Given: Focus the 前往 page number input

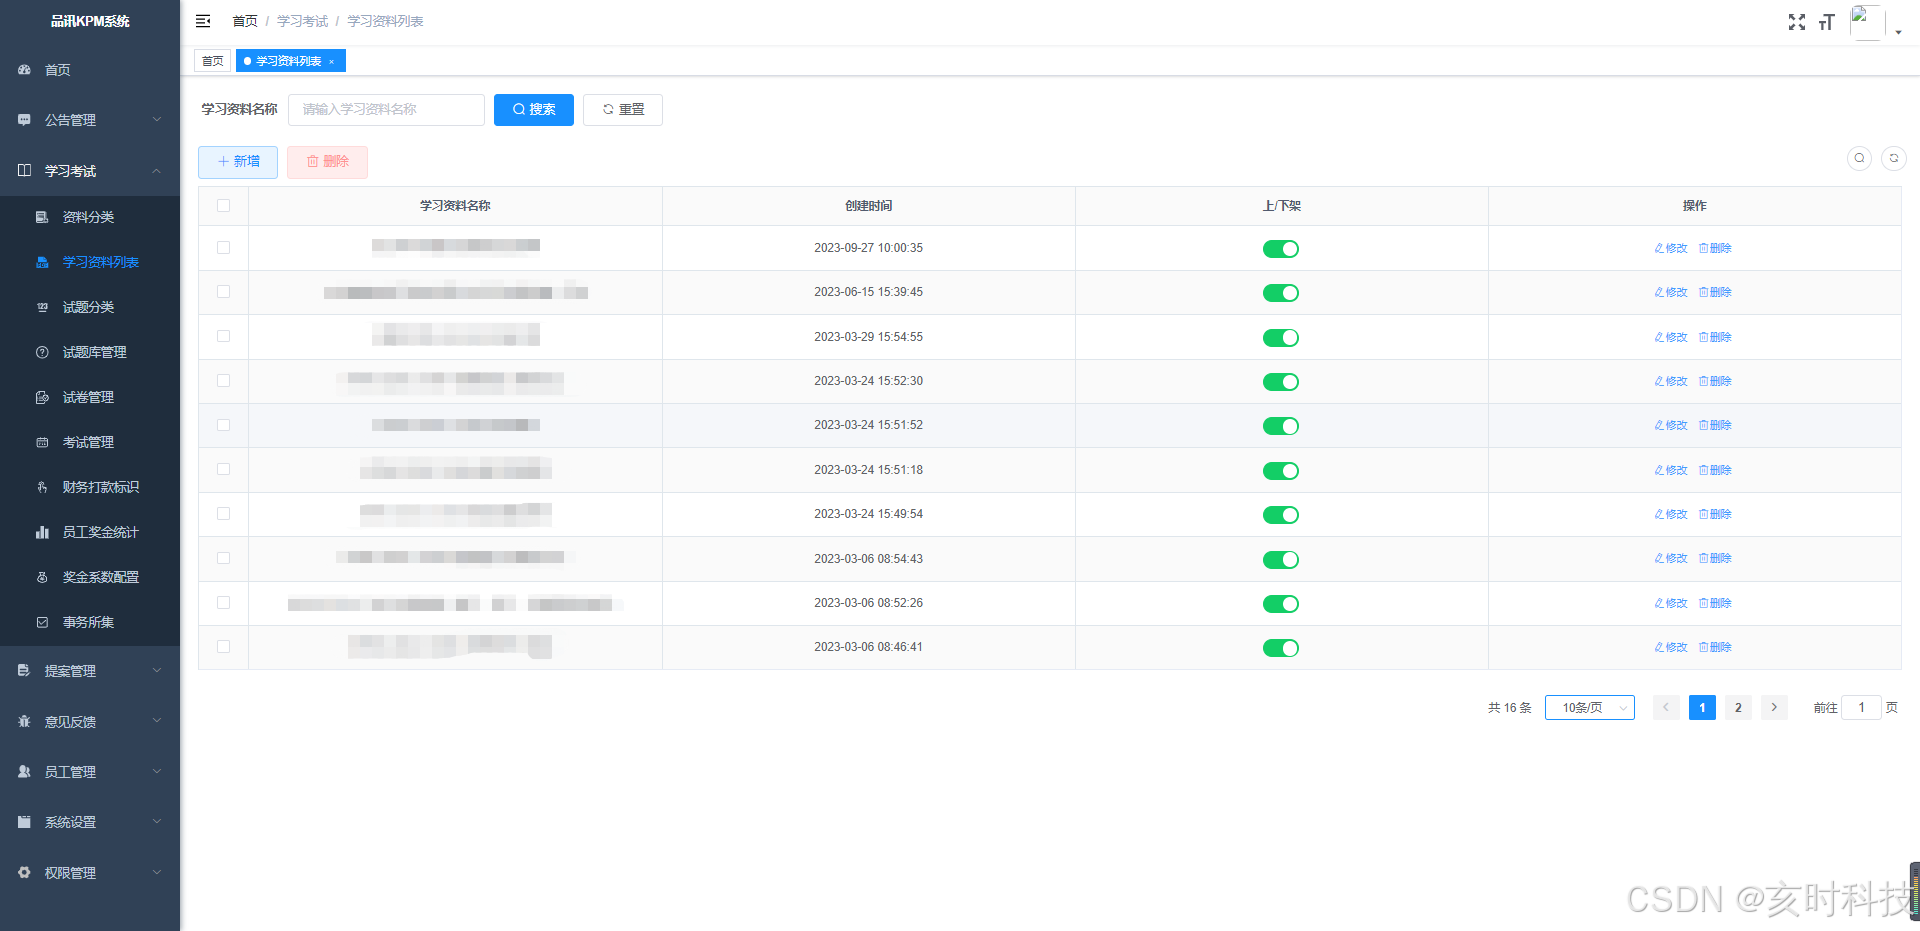Looking at the screenshot, I should 1861,708.
